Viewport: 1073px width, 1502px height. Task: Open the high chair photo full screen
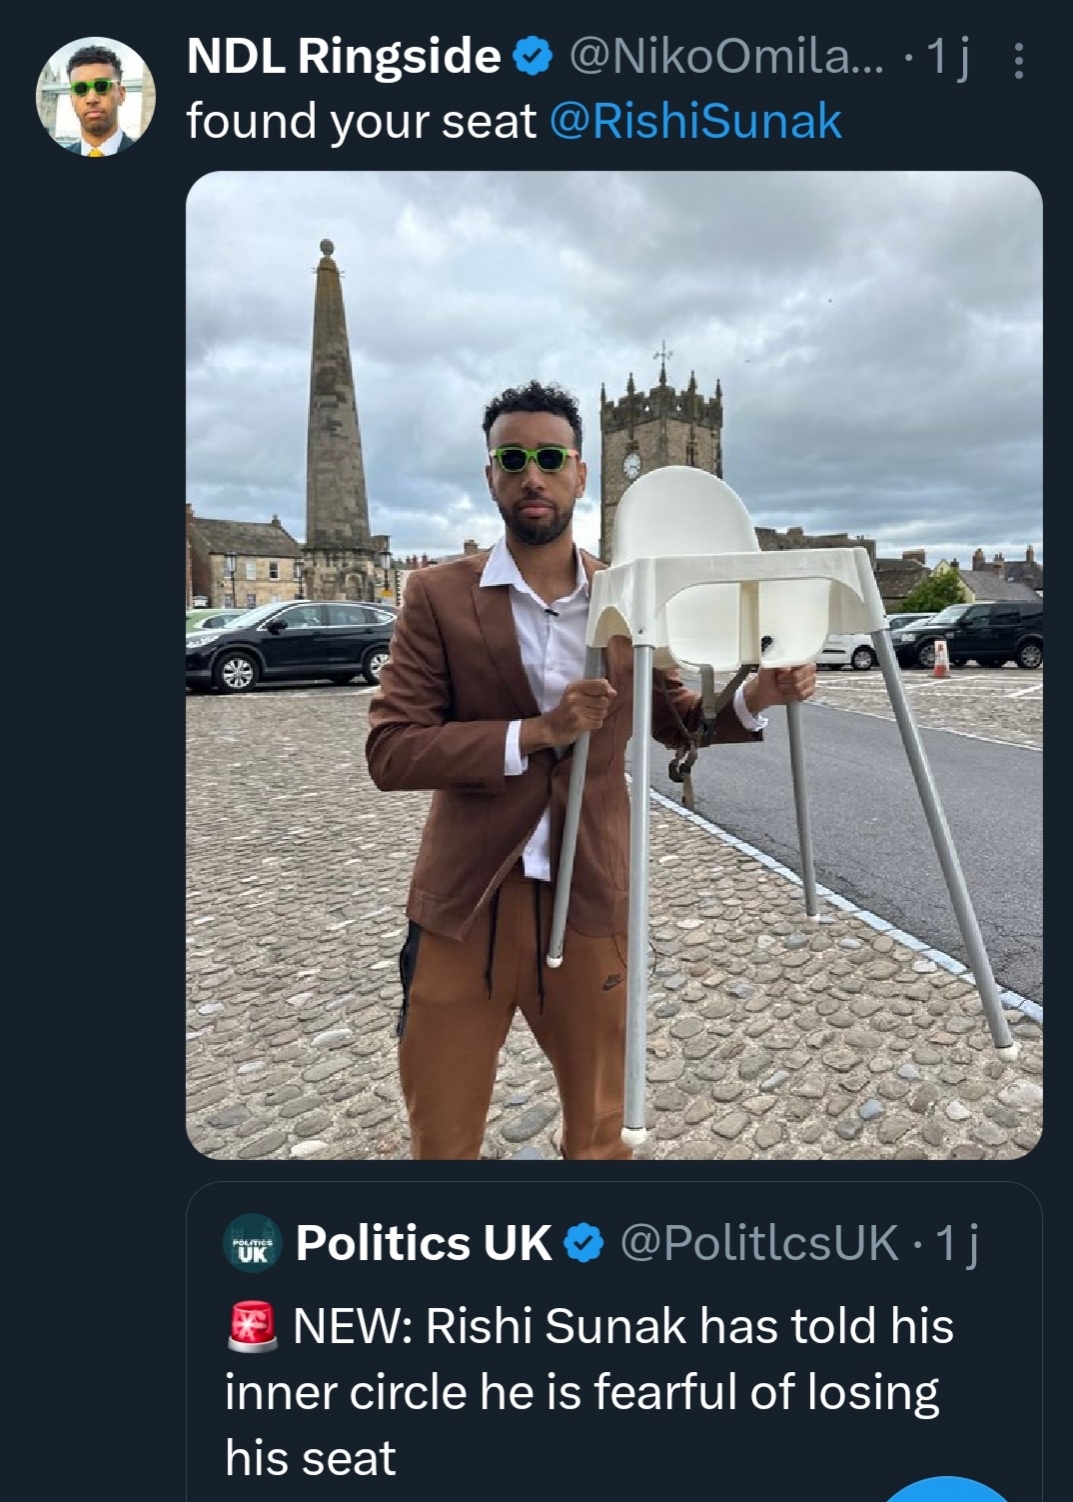pos(614,665)
